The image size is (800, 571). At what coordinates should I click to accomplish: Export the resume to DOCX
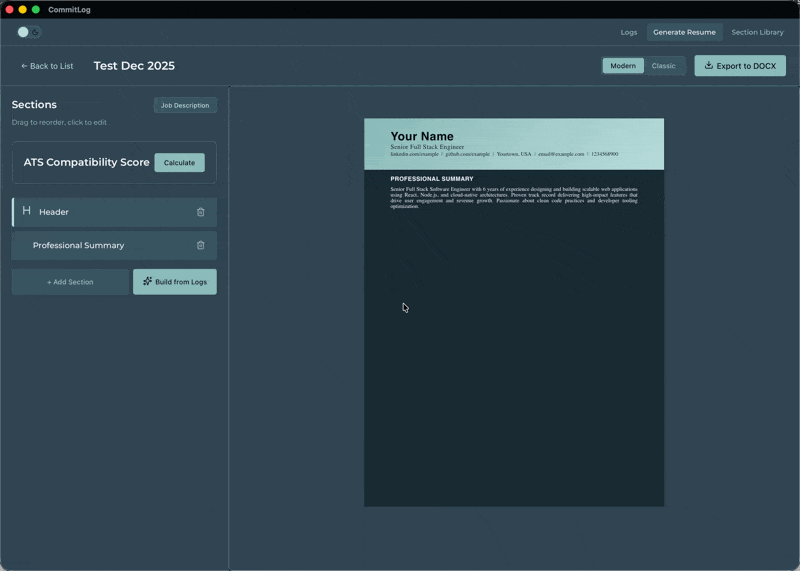pos(739,66)
